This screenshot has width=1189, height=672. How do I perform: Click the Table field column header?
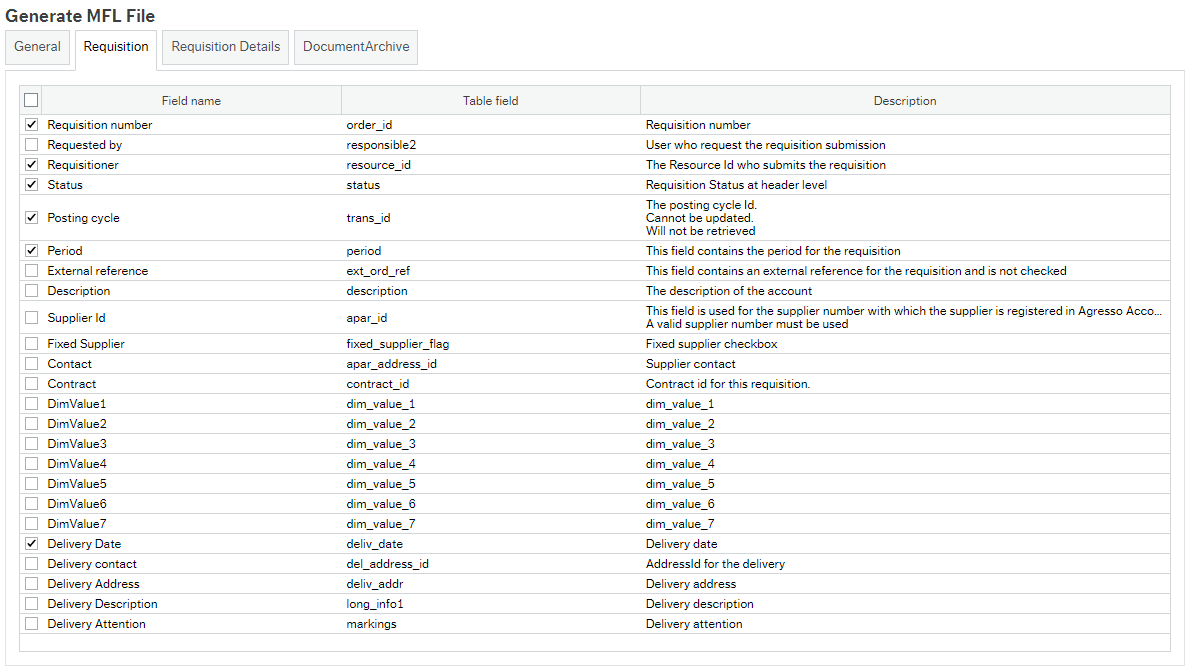point(491,101)
